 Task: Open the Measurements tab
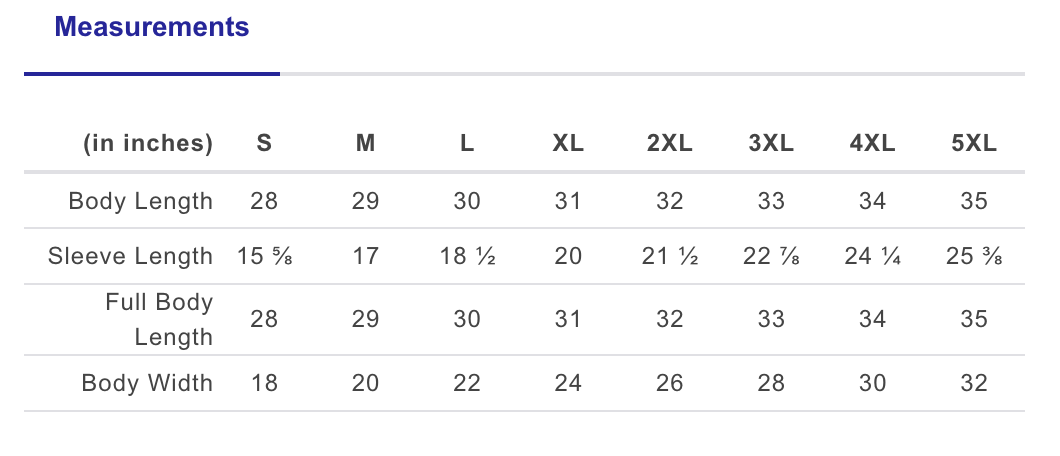pyautogui.click(x=152, y=28)
